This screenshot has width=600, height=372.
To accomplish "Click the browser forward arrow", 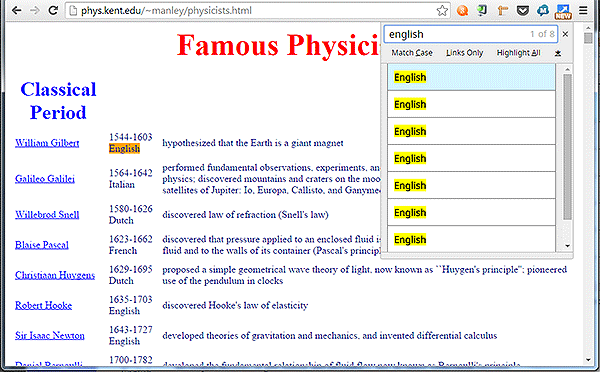I will pos(35,10).
